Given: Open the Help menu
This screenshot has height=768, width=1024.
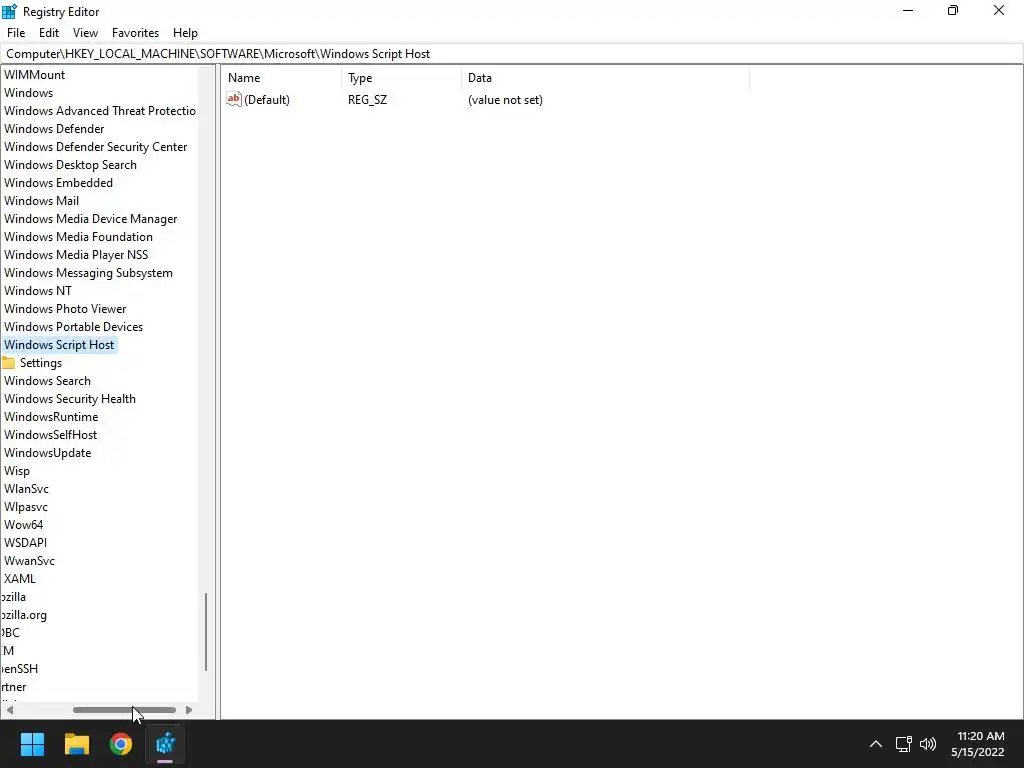Looking at the screenshot, I should (x=185, y=33).
